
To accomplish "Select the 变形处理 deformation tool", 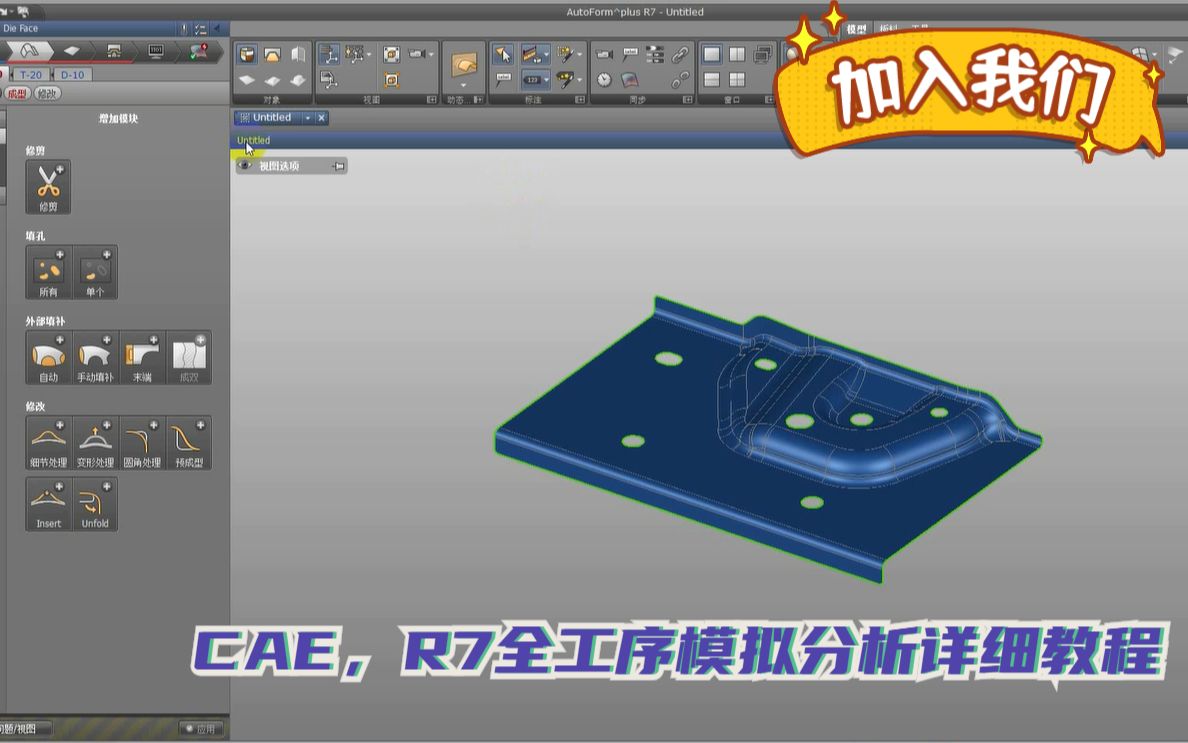I will (95, 443).
